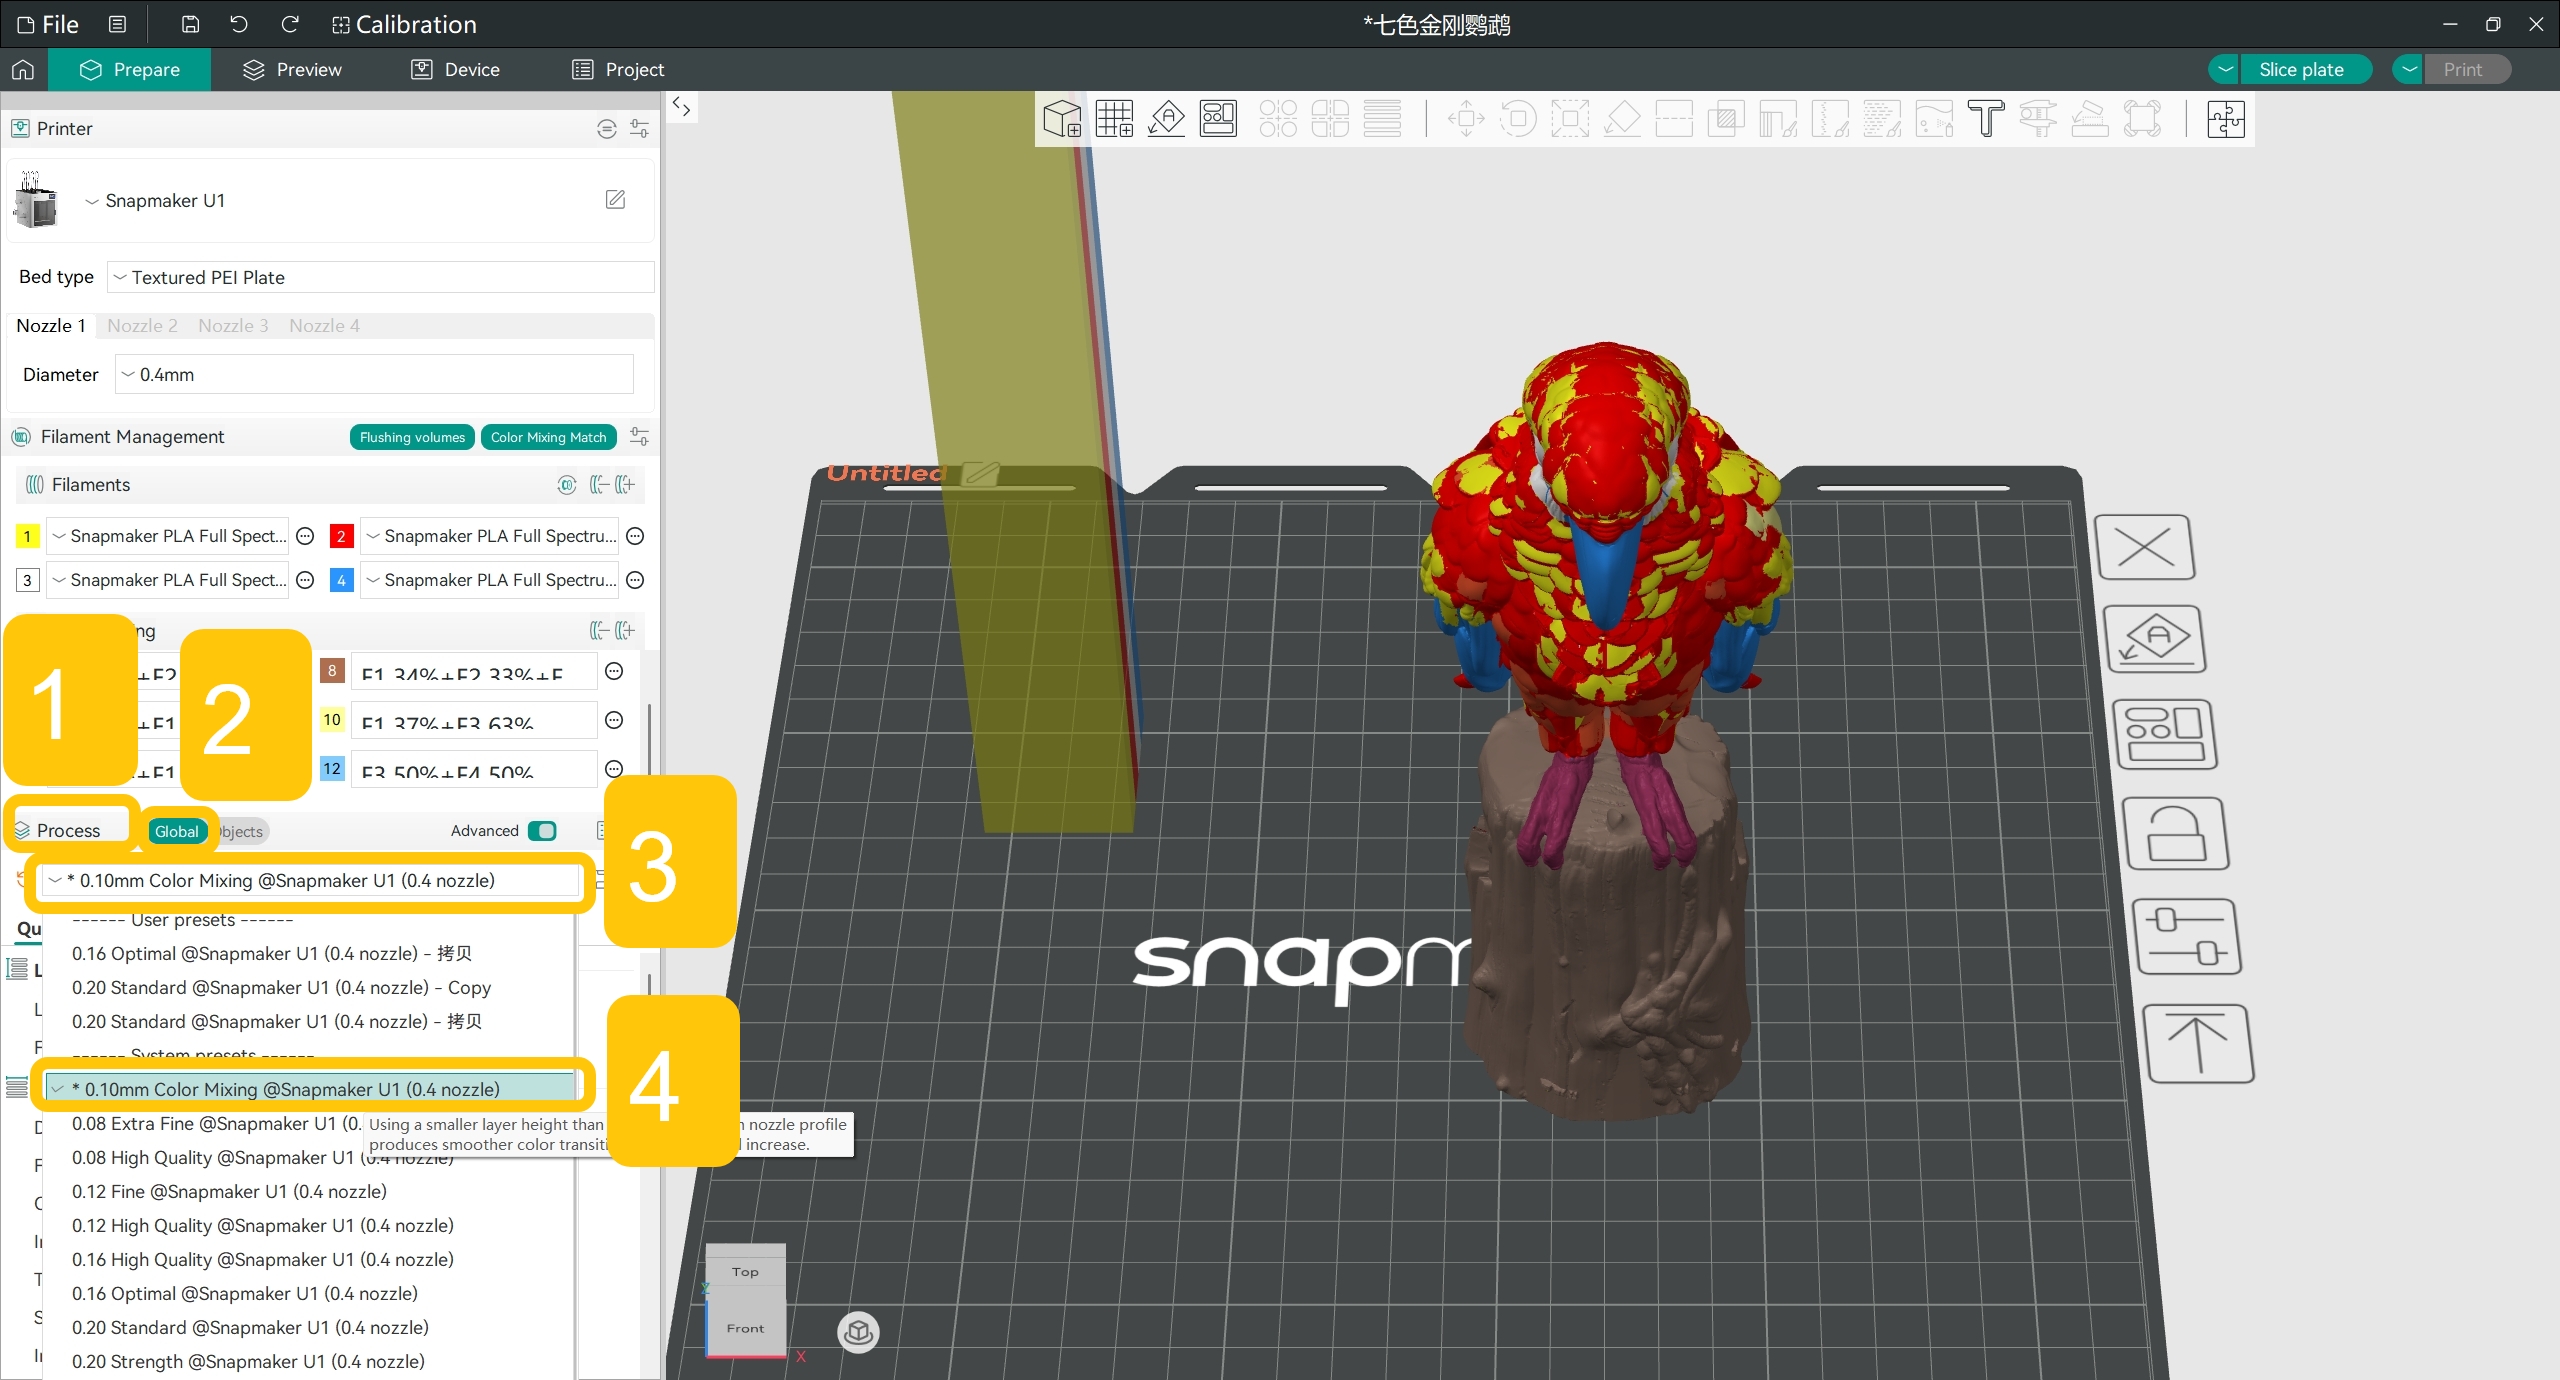Collapse the sidebar with the arrows icon
Screen dimensions: 2560x1380
[x=682, y=107]
